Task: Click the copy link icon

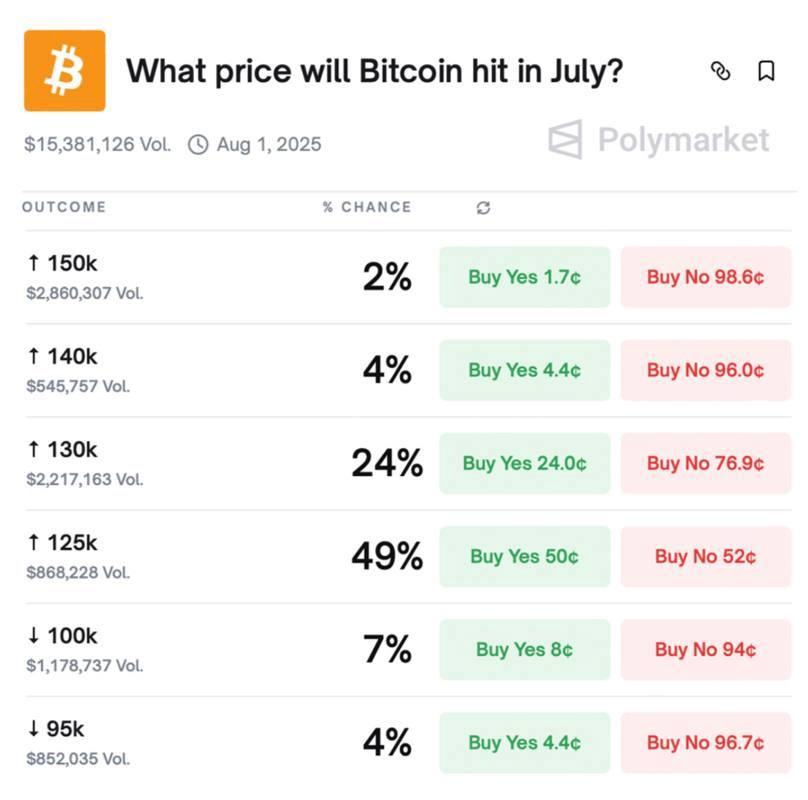Action: tap(720, 71)
